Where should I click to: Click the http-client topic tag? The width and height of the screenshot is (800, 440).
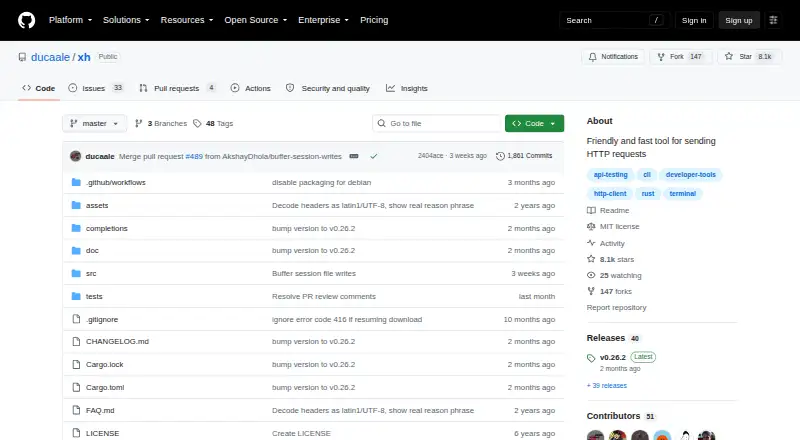(x=610, y=193)
